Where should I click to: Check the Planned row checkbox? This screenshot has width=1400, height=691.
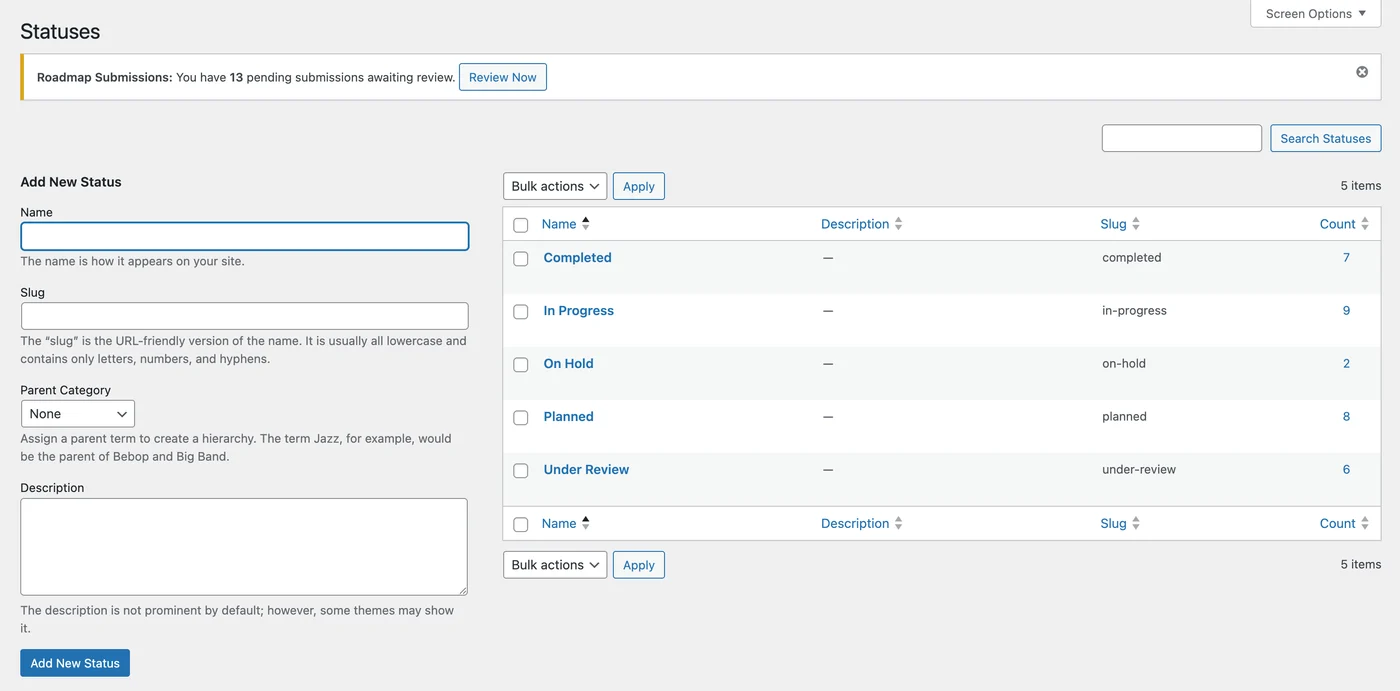click(x=521, y=418)
